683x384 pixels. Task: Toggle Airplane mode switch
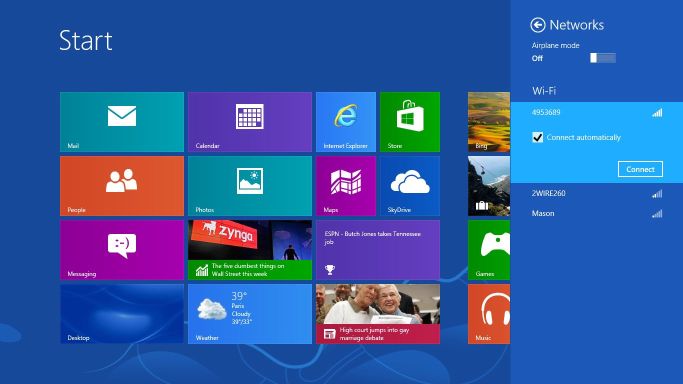pos(603,58)
